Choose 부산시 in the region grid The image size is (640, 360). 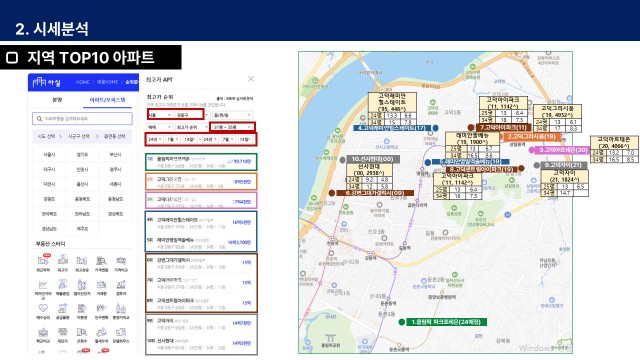[116, 155]
